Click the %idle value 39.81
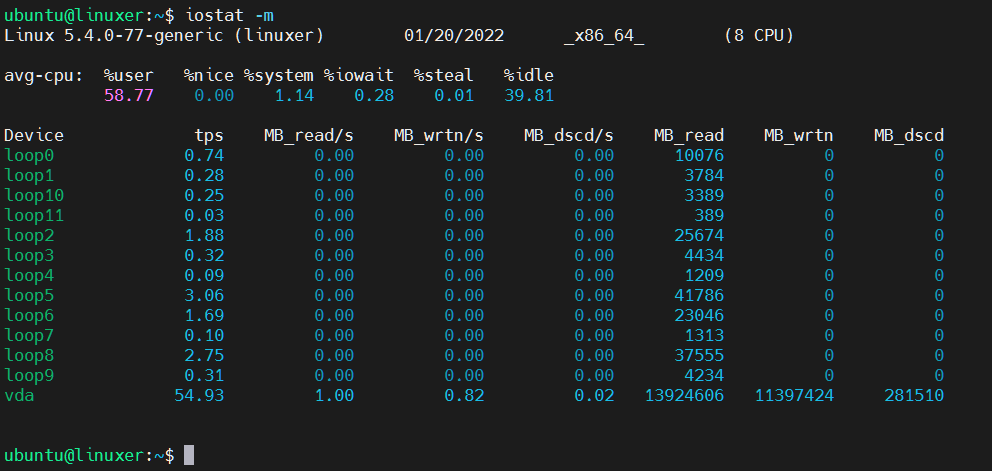Image resolution: width=992 pixels, height=471 pixels. [529, 96]
